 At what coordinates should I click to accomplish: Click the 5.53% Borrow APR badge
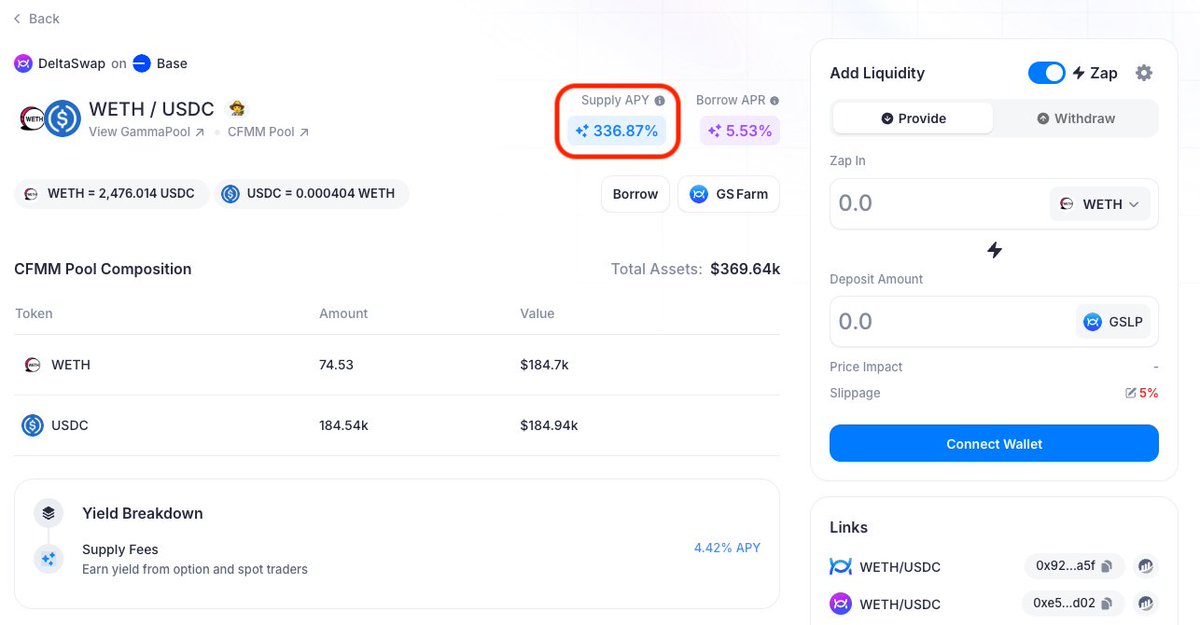pyautogui.click(x=740, y=131)
